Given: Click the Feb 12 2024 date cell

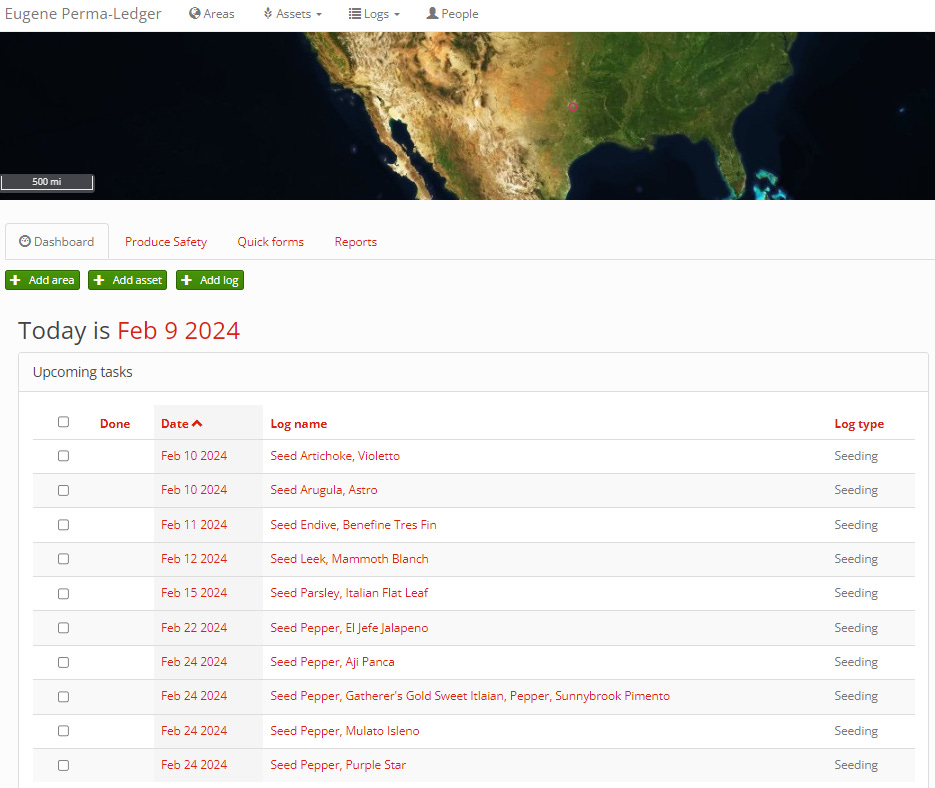Looking at the screenshot, I should (194, 559).
